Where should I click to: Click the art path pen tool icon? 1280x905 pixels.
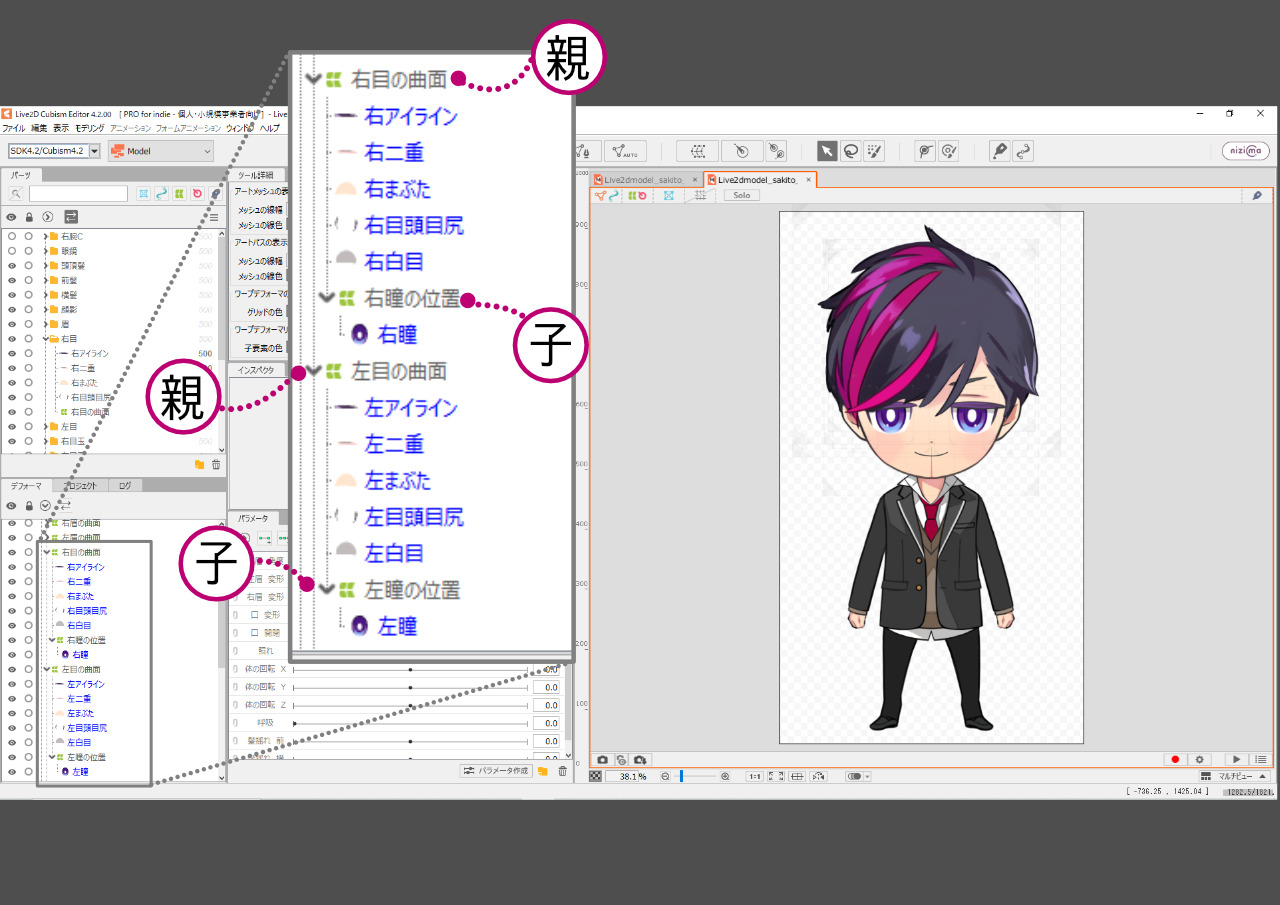[x=999, y=151]
